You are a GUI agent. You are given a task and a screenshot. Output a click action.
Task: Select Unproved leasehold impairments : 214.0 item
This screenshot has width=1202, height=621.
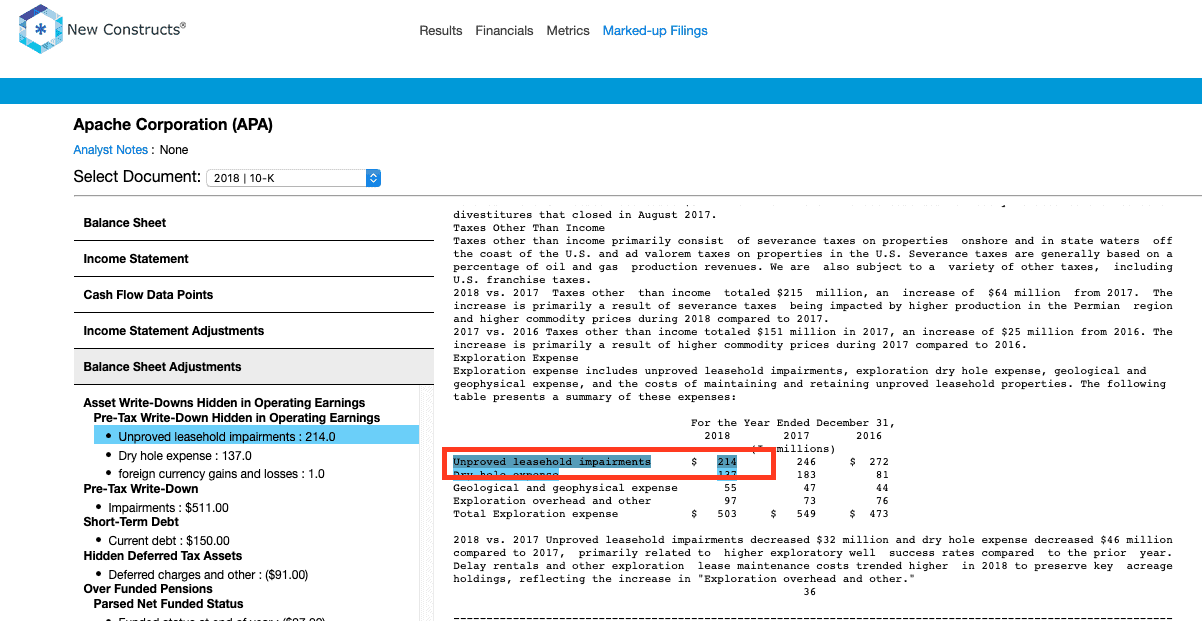coord(256,436)
